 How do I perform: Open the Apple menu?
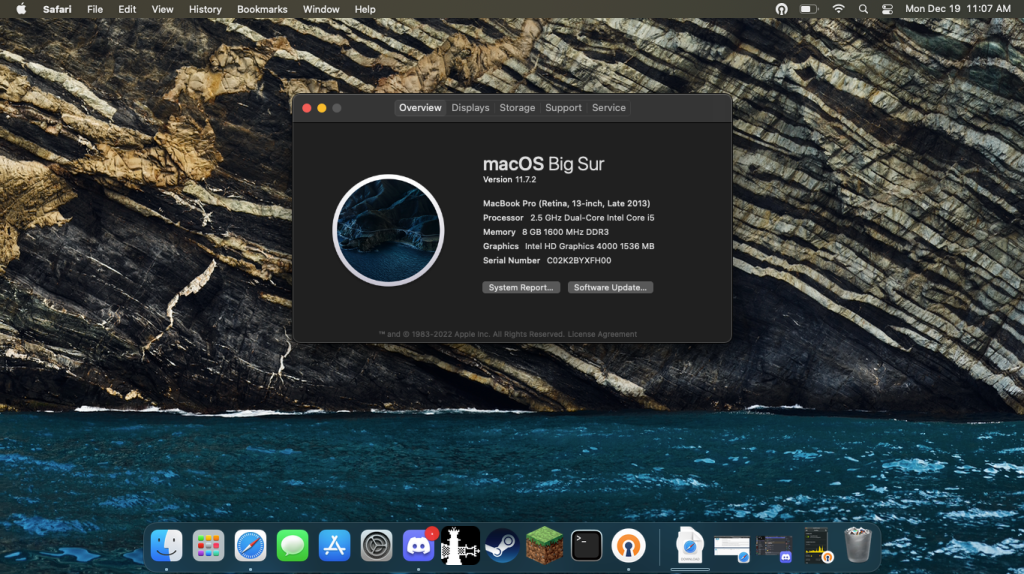point(21,9)
